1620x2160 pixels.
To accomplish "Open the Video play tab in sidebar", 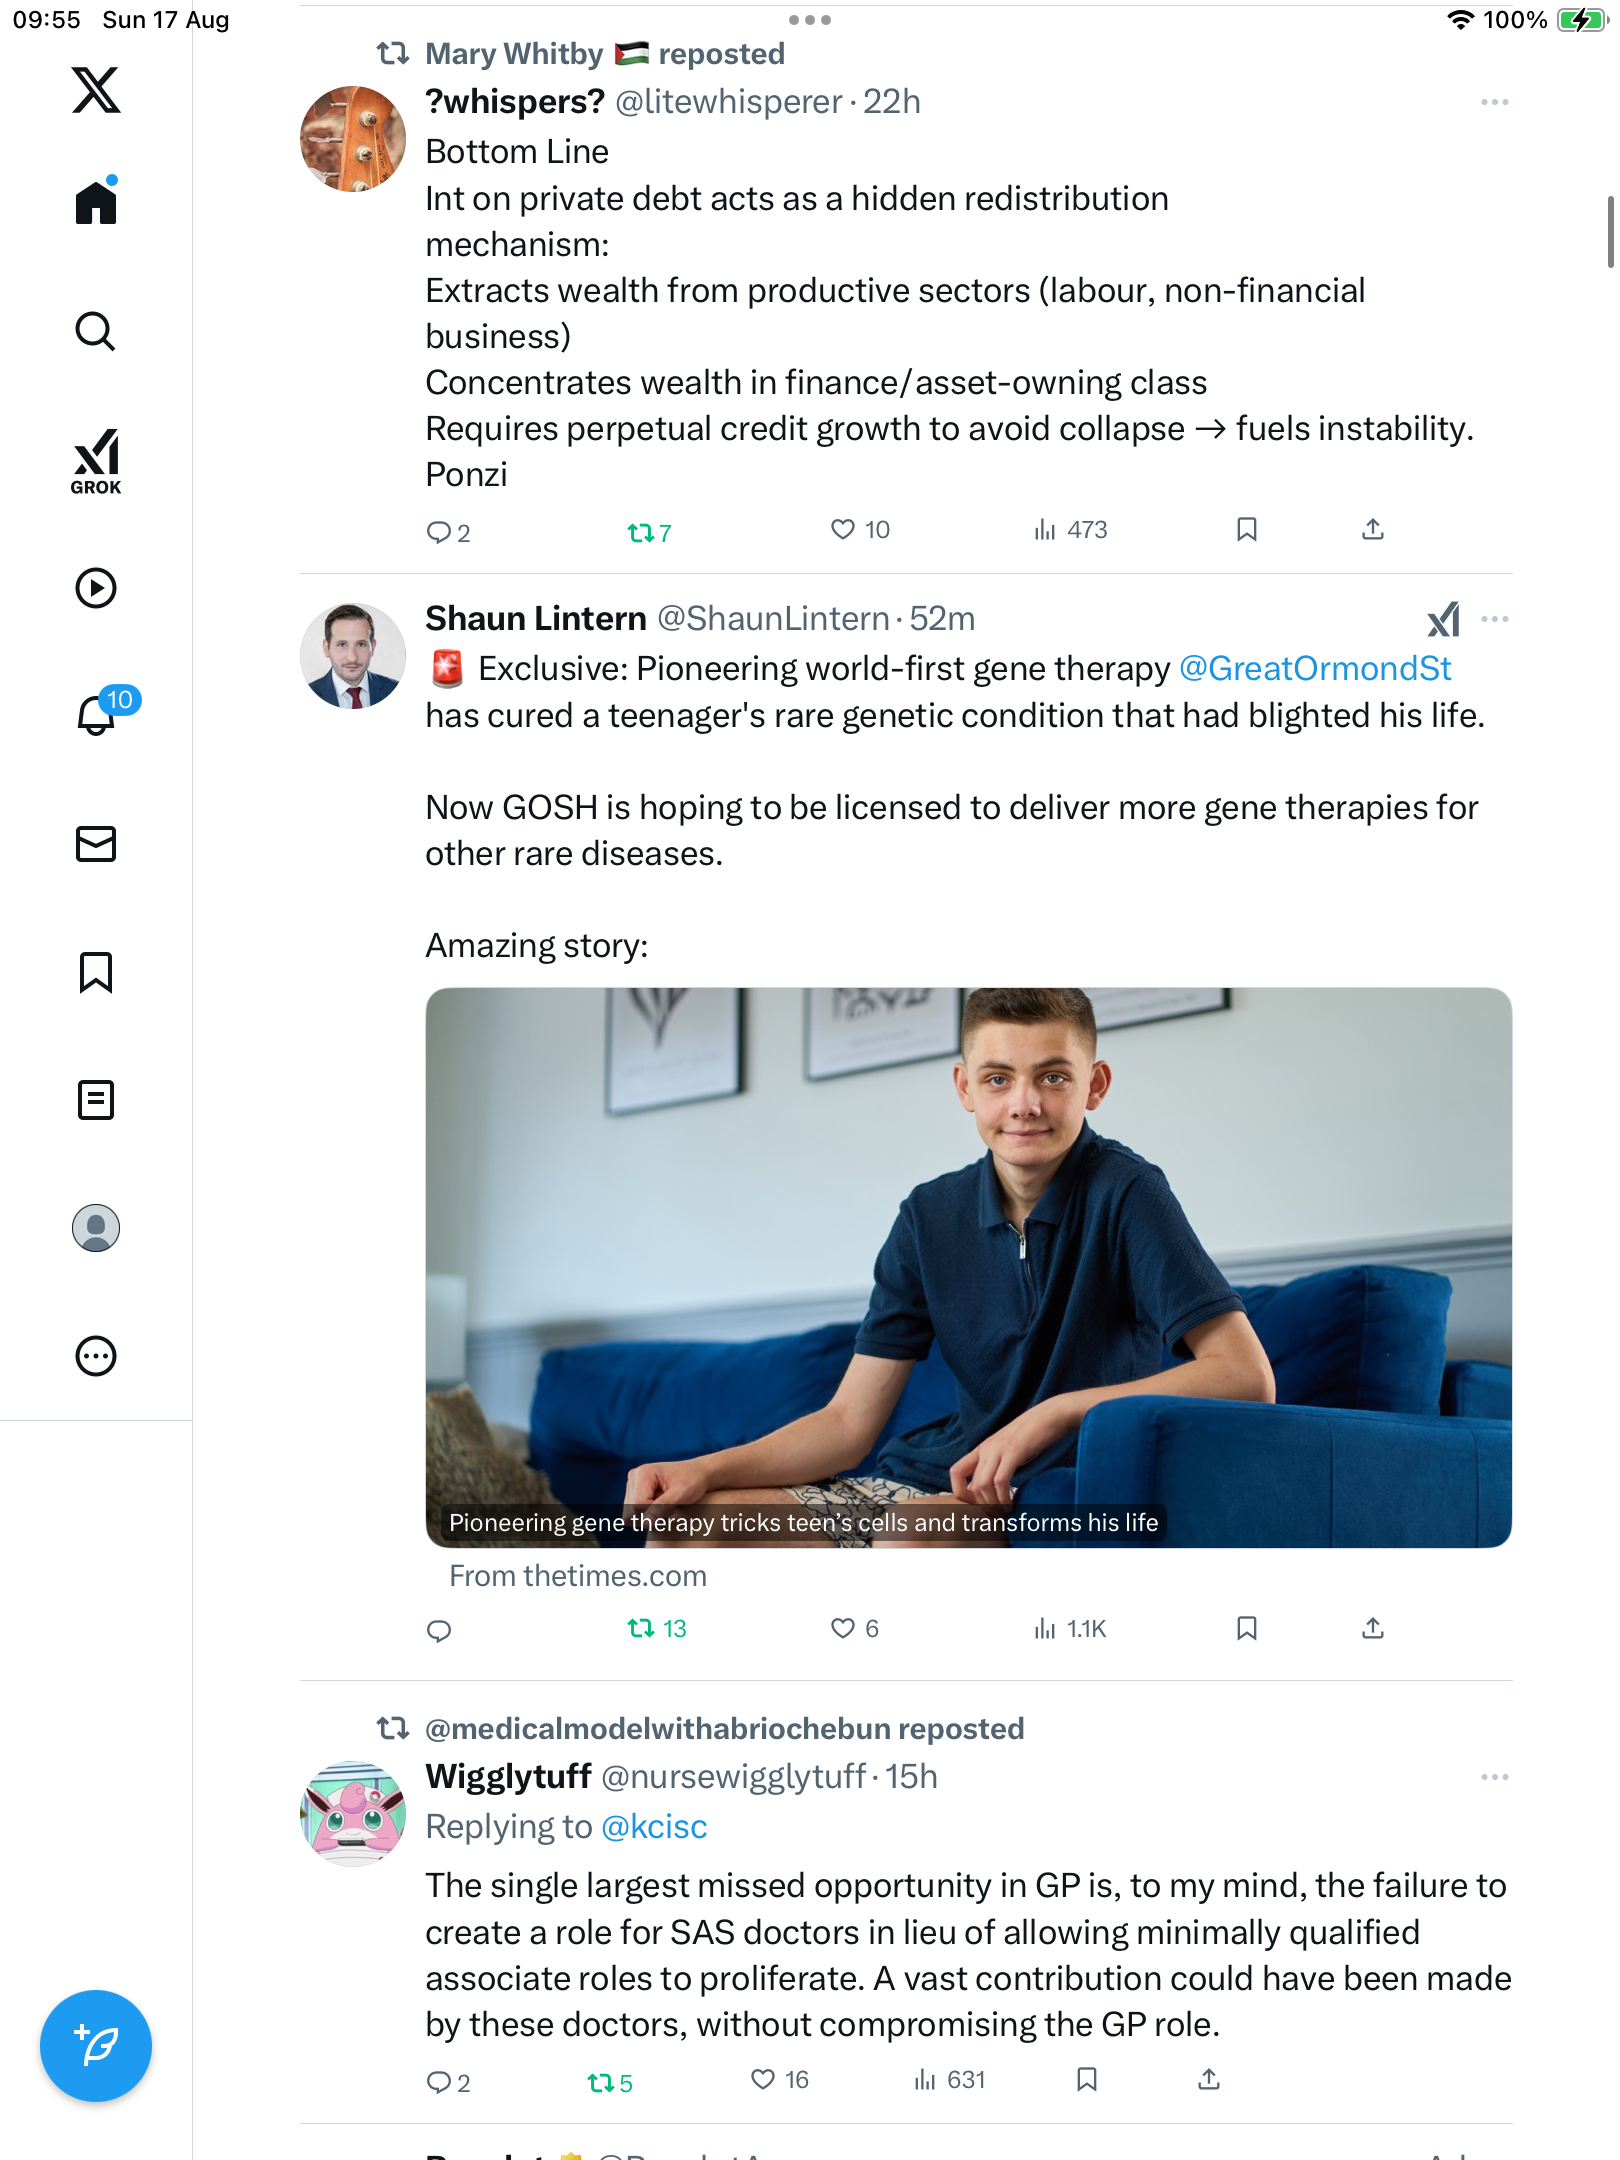I will pos(96,588).
